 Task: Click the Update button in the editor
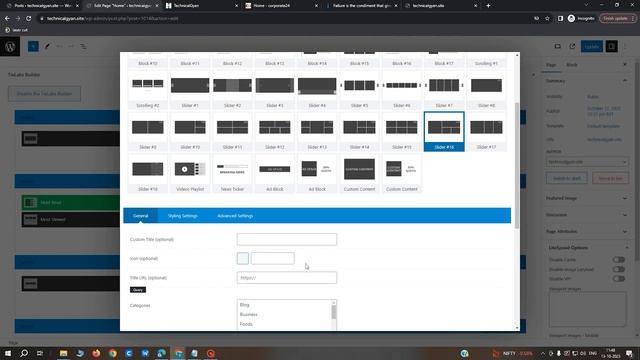592,47
